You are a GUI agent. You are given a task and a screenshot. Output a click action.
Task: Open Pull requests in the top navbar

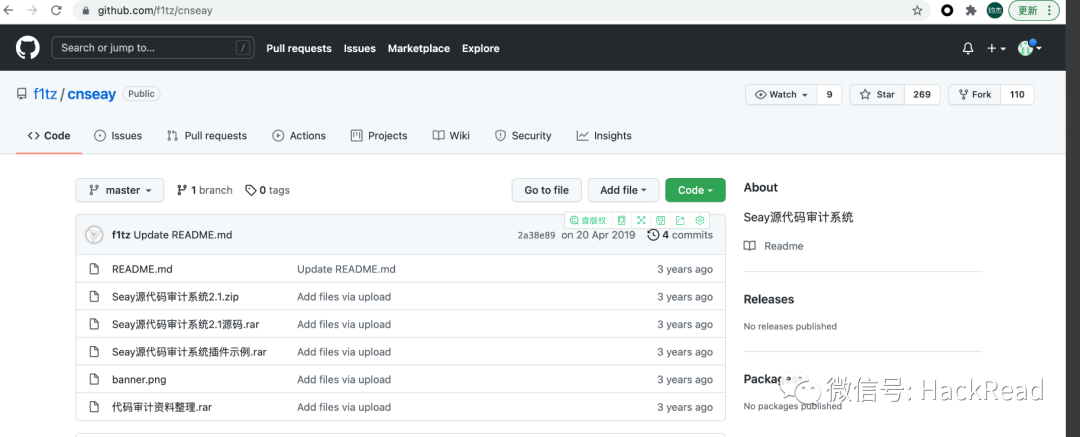pos(299,48)
